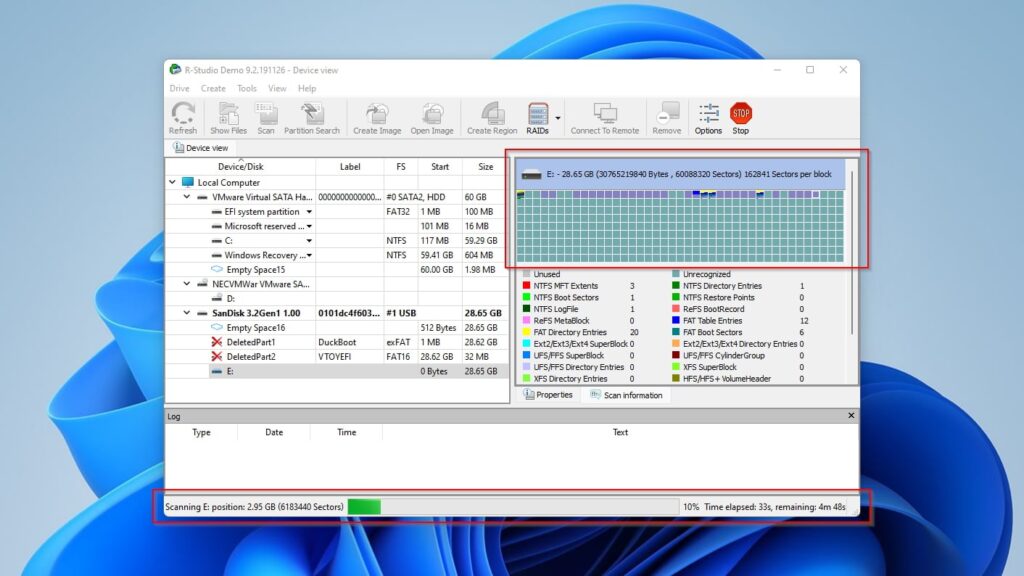Click Create Image toolbar icon
The width and height of the screenshot is (1024, 576).
(x=377, y=118)
